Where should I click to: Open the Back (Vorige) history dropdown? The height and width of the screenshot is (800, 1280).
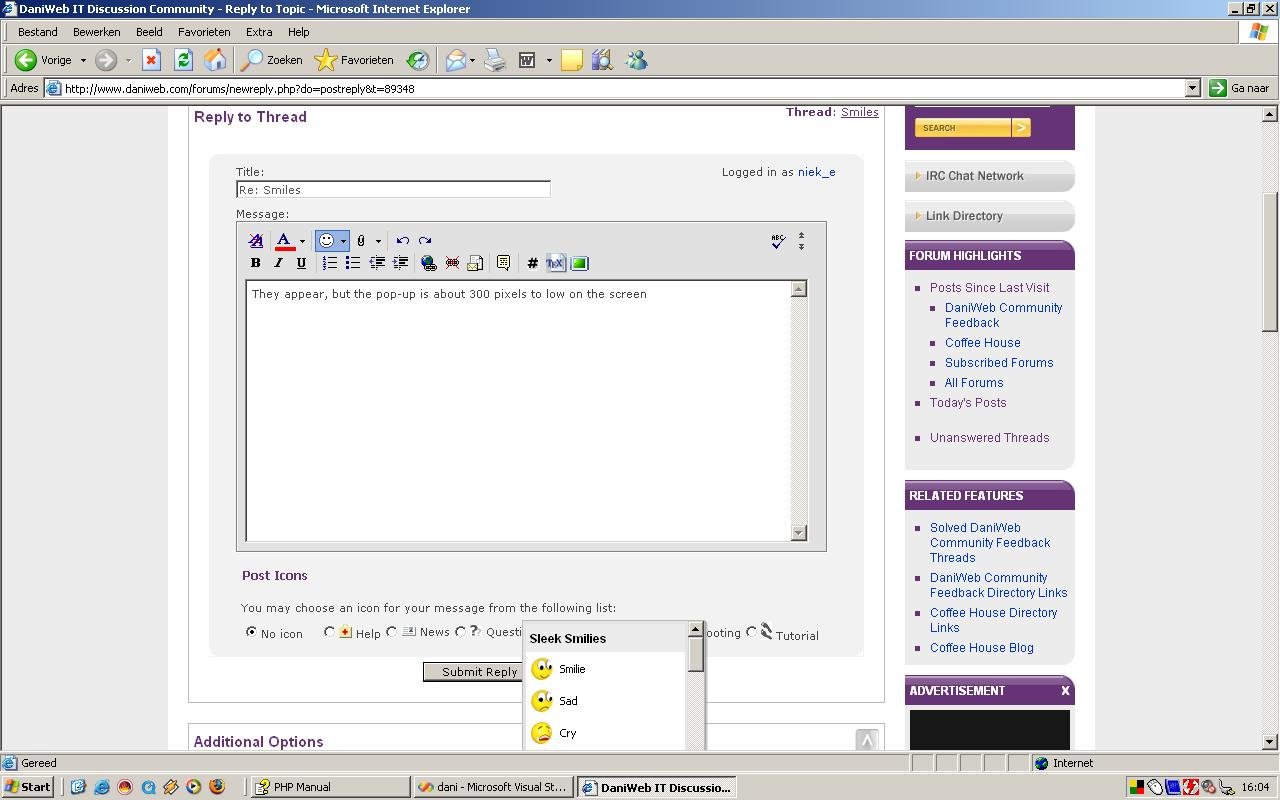83,60
